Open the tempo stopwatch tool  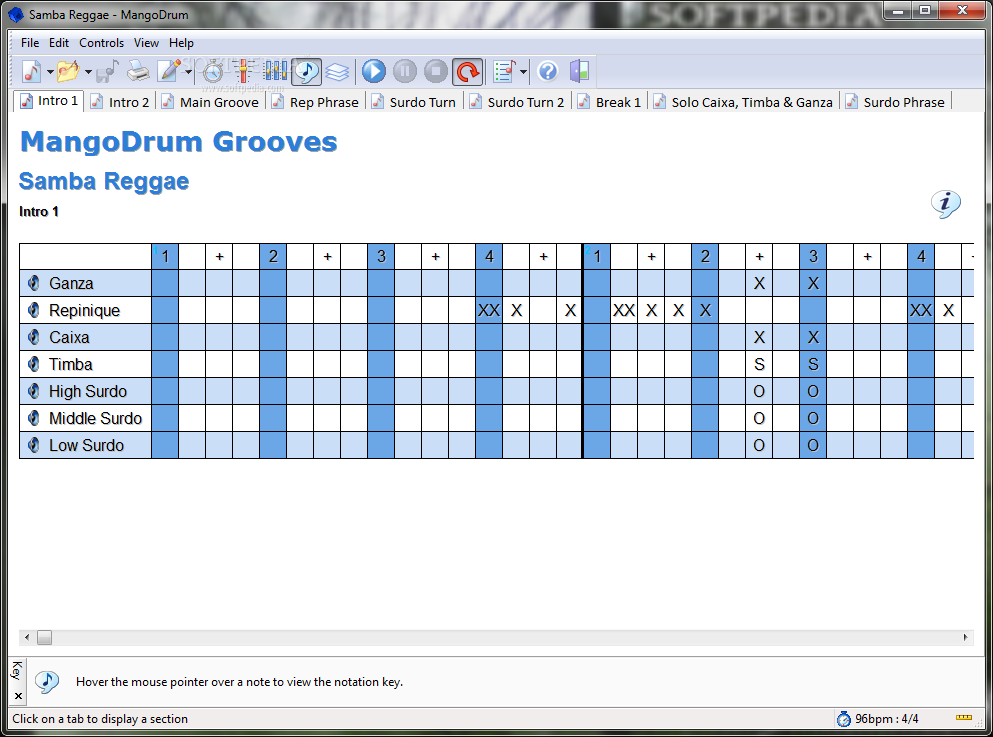click(213, 72)
